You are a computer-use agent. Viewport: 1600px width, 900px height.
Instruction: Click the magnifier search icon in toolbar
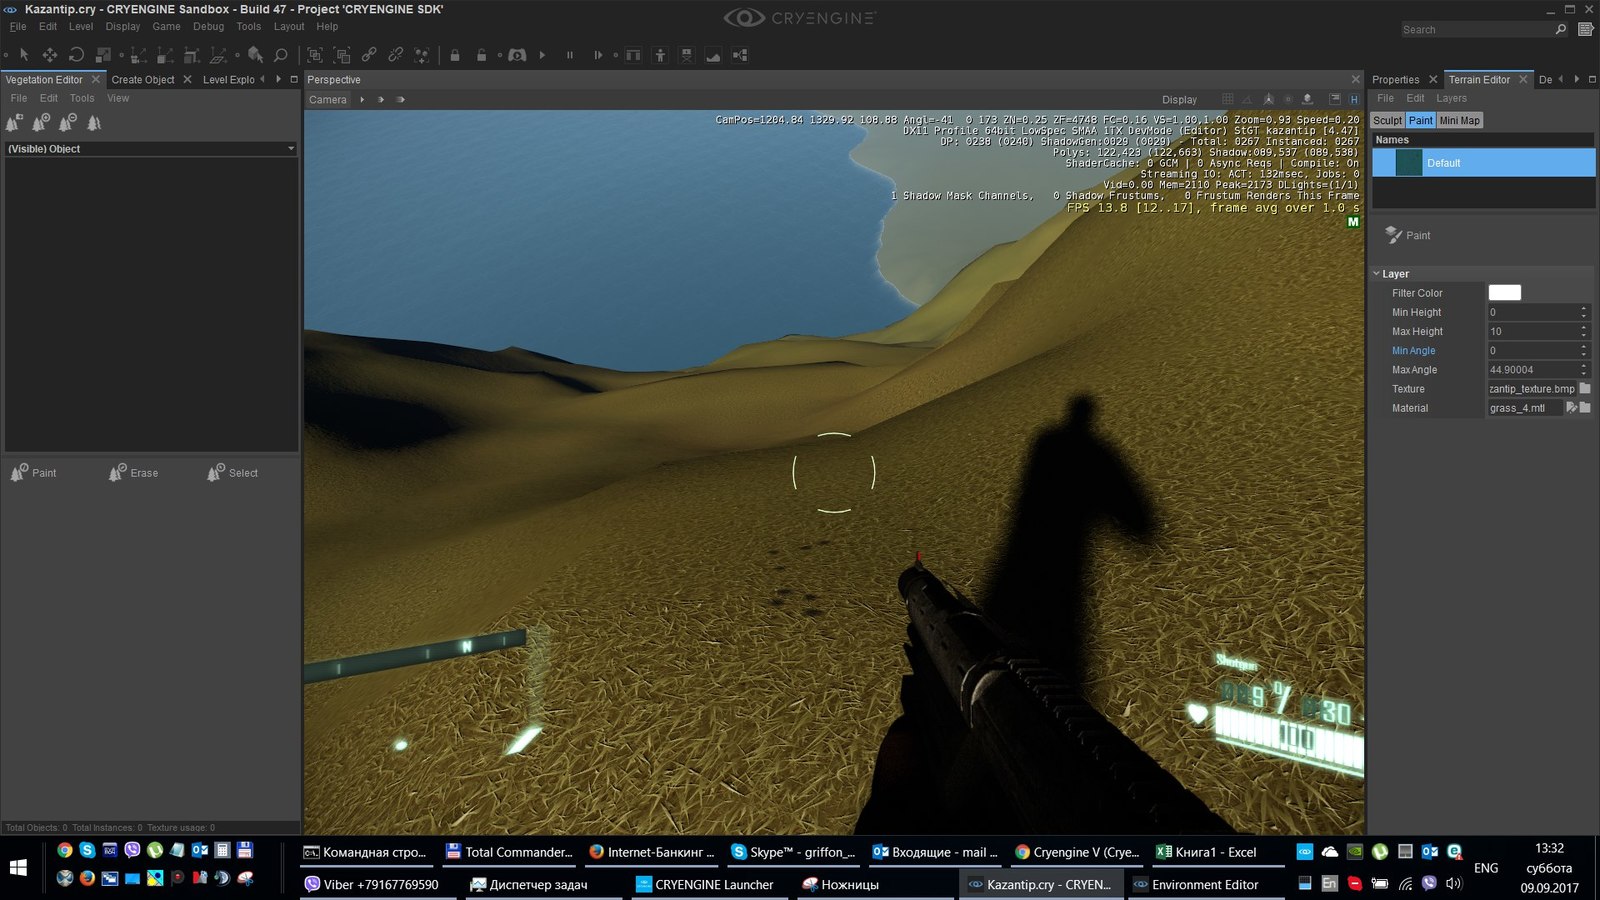(281, 55)
